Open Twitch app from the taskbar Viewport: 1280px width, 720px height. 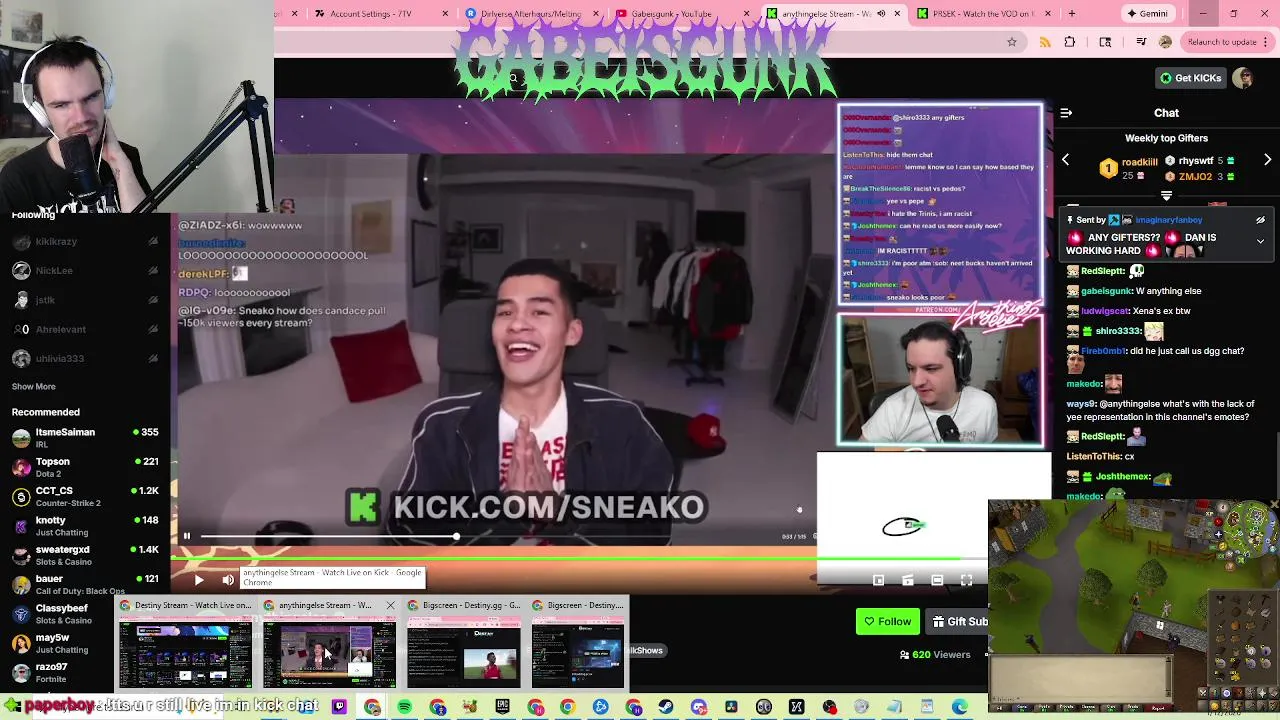coord(339,707)
